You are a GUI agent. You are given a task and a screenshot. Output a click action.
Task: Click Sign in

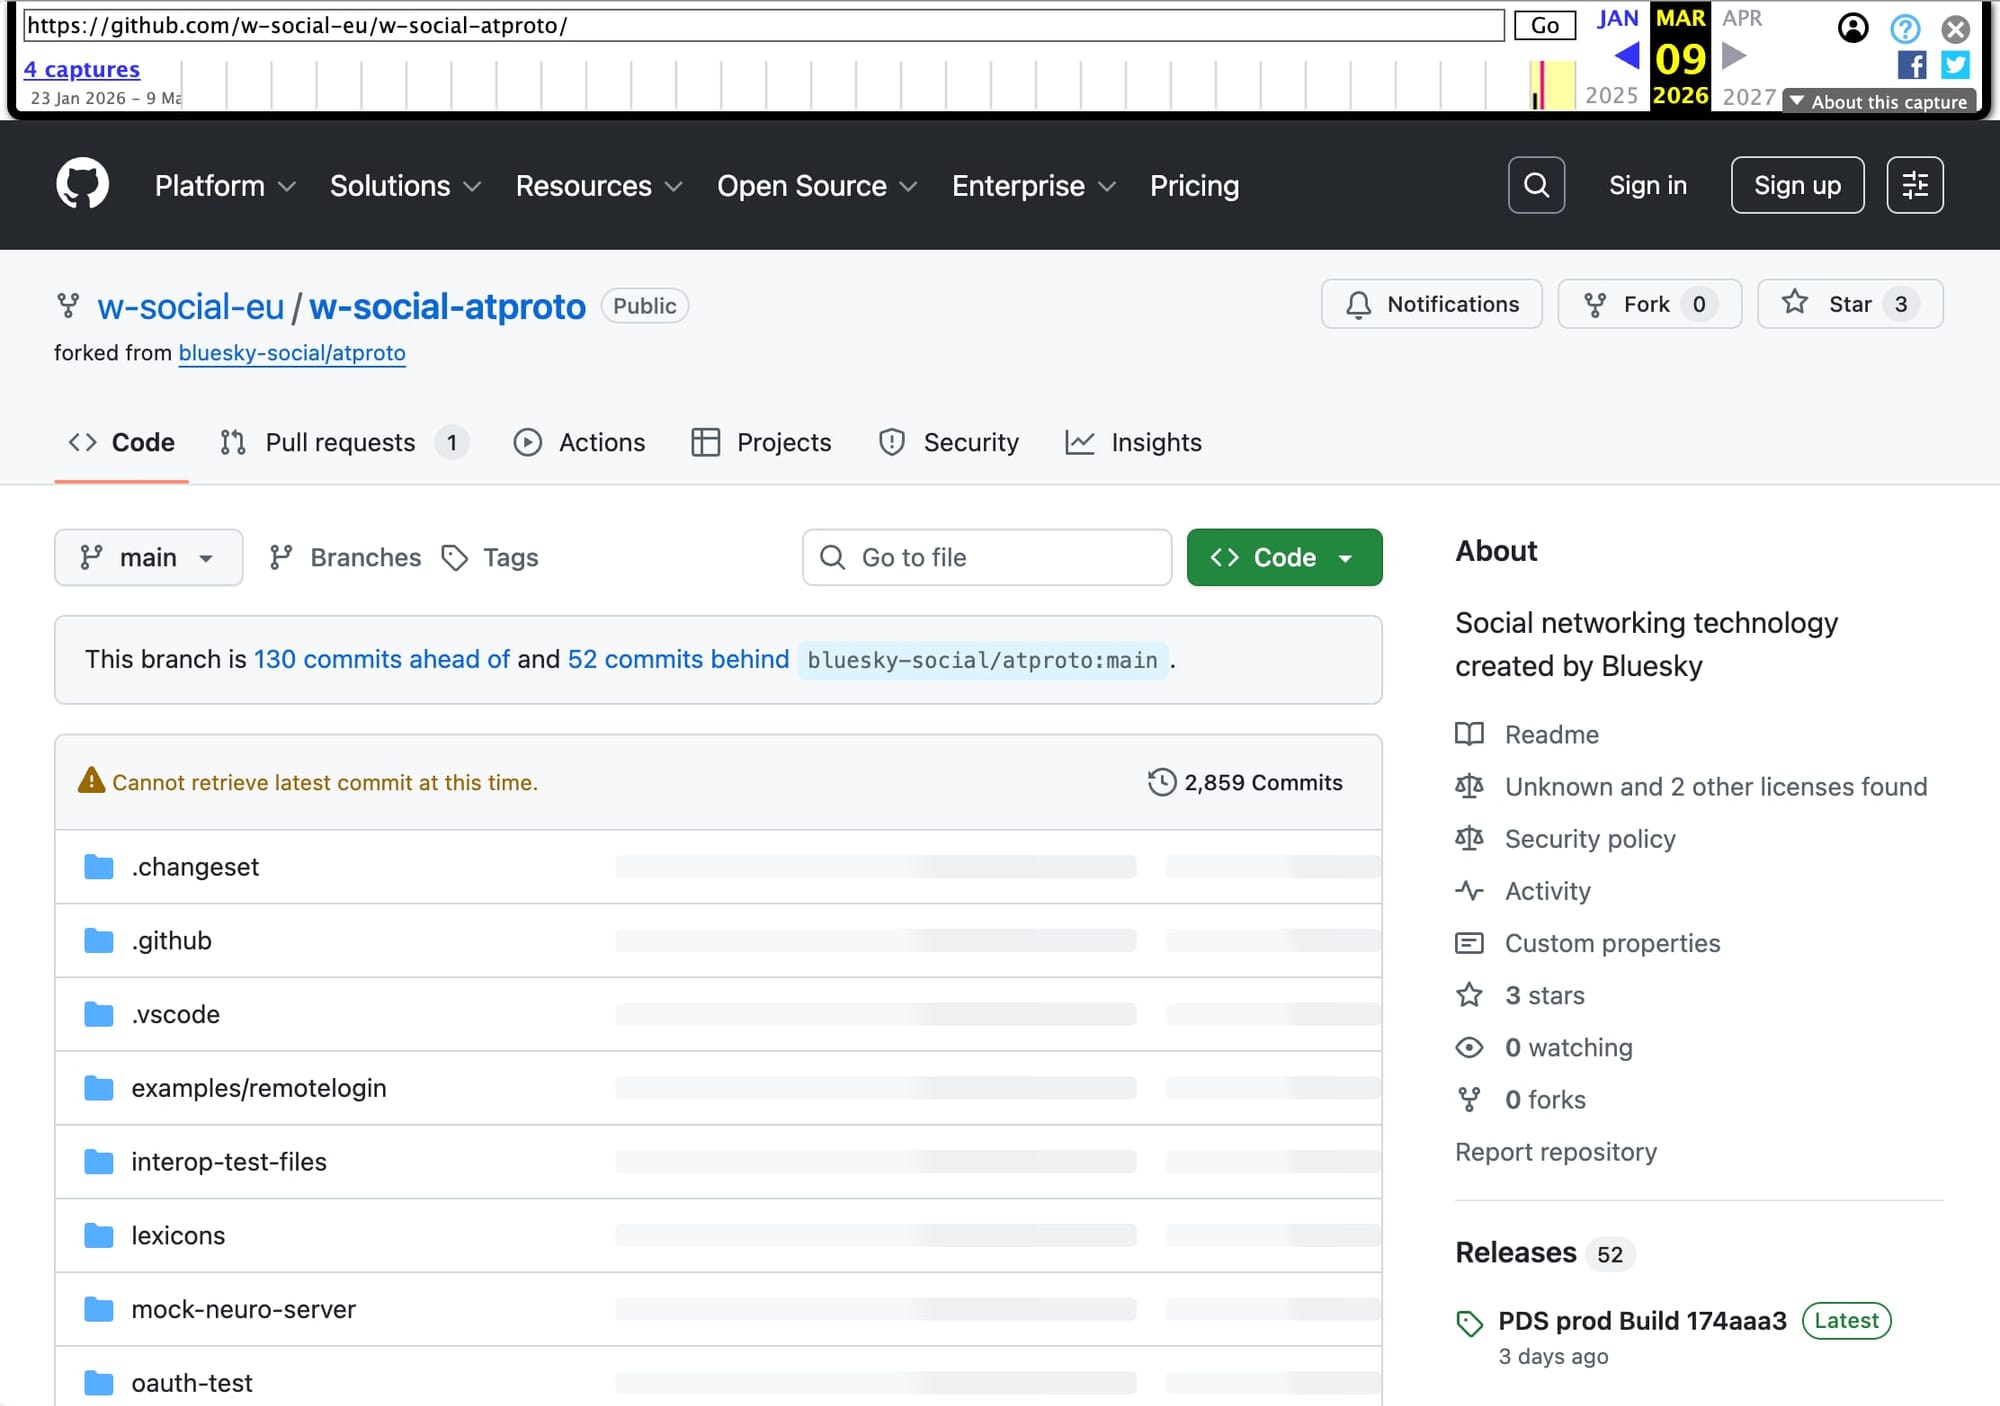[x=1647, y=185]
